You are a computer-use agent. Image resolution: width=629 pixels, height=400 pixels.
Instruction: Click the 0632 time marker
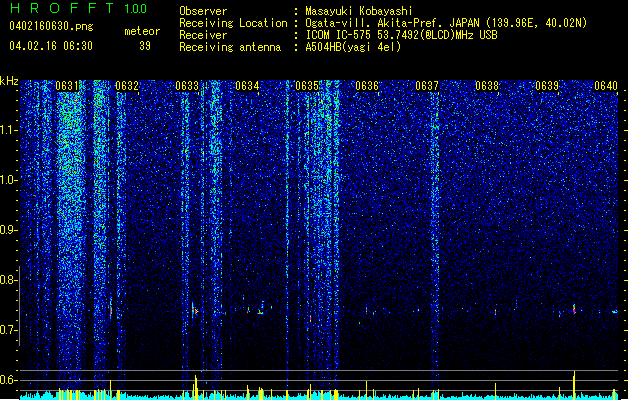click(127, 86)
